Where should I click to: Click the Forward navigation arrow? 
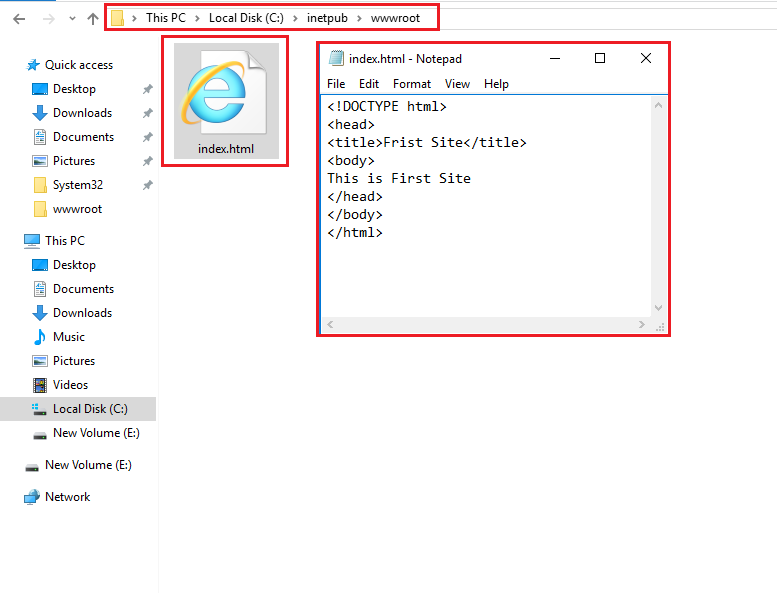click(x=49, y=19)
